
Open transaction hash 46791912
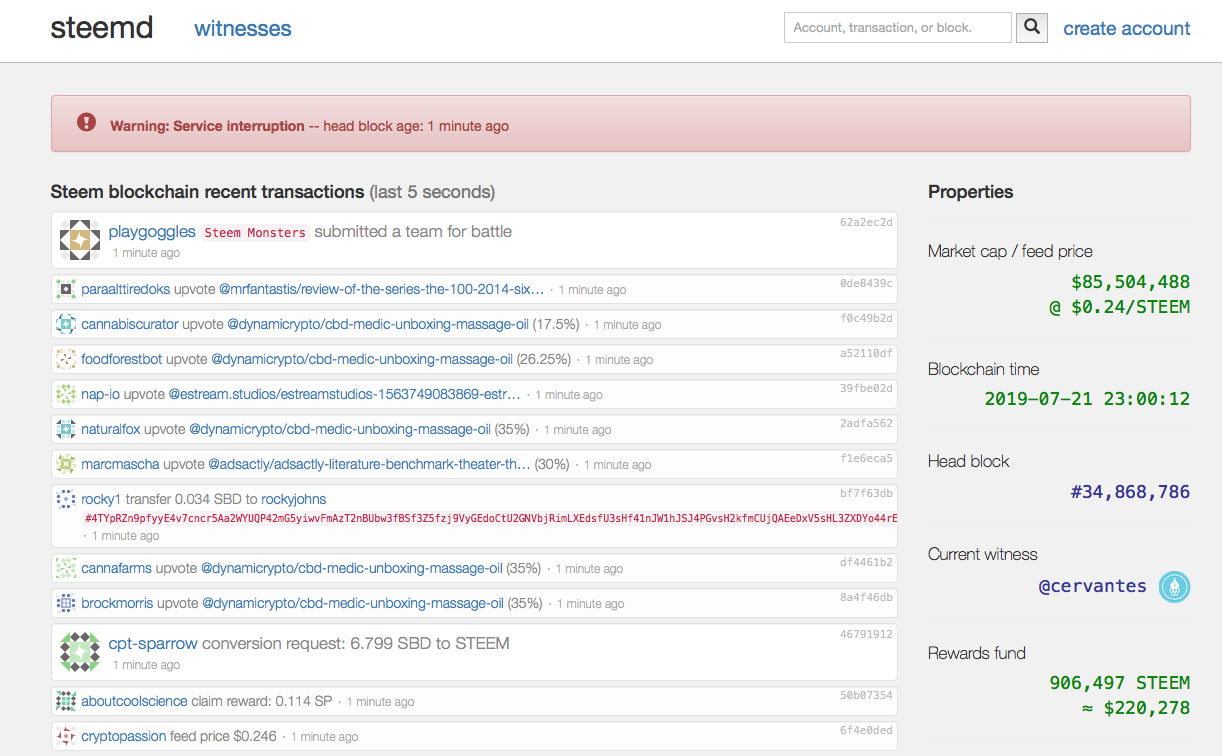(x=866, y=634)
